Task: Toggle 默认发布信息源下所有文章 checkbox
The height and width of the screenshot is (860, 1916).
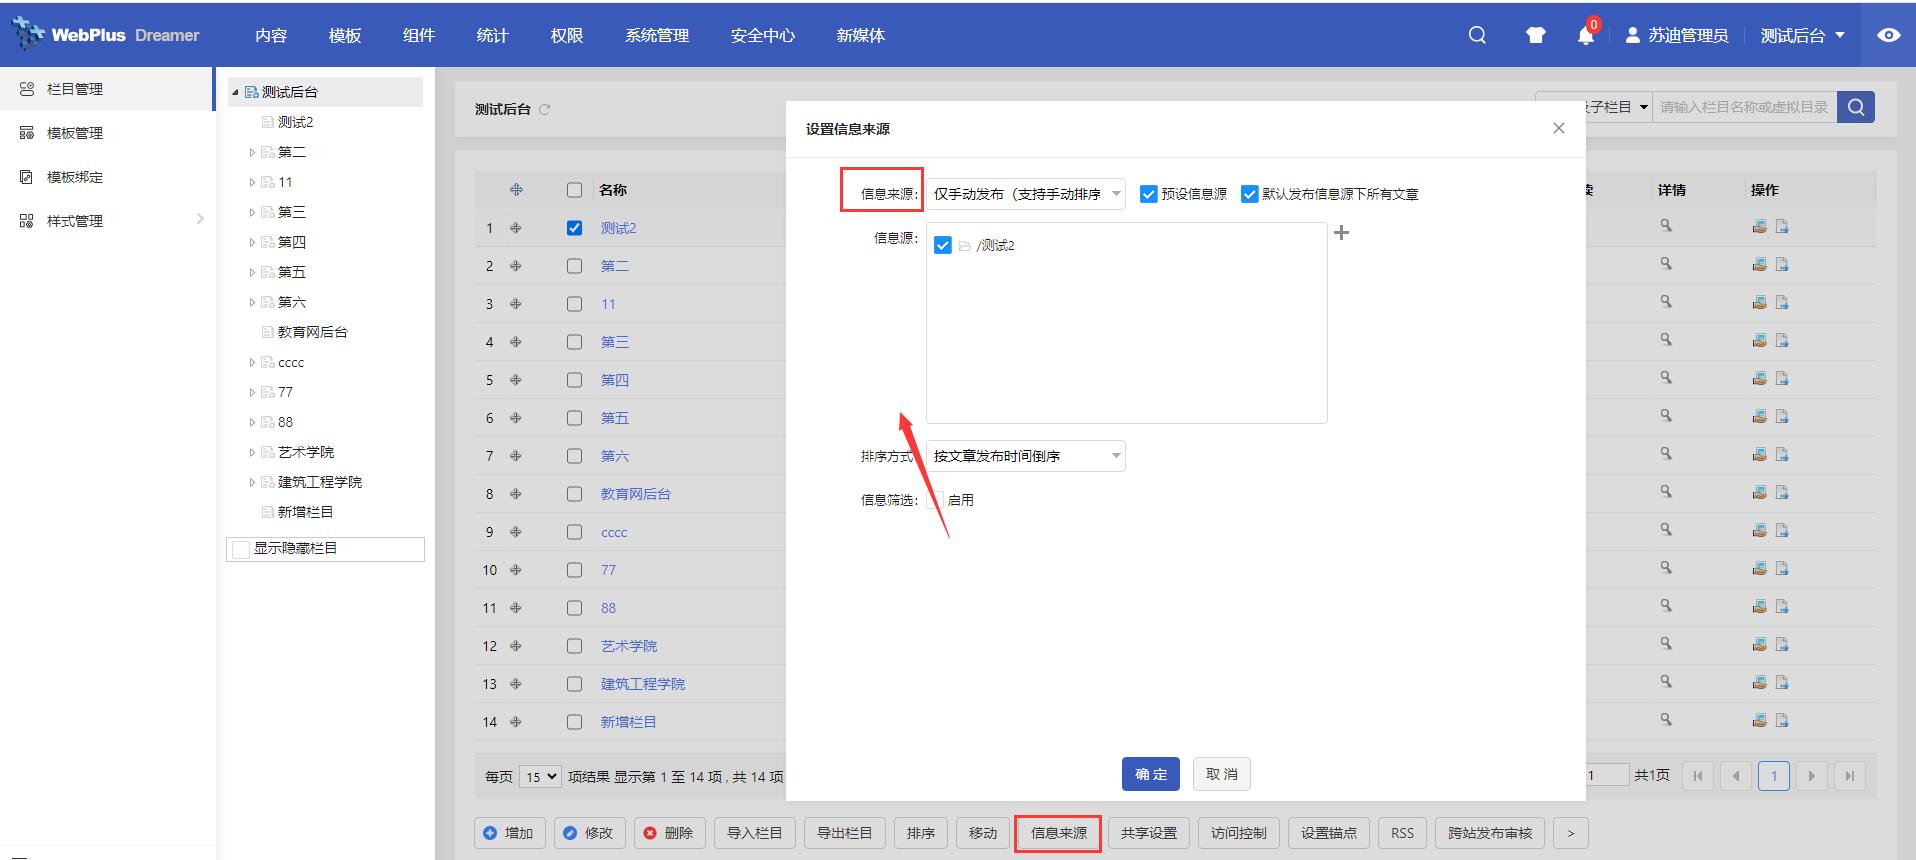Action: click(x=1250, y=194)
